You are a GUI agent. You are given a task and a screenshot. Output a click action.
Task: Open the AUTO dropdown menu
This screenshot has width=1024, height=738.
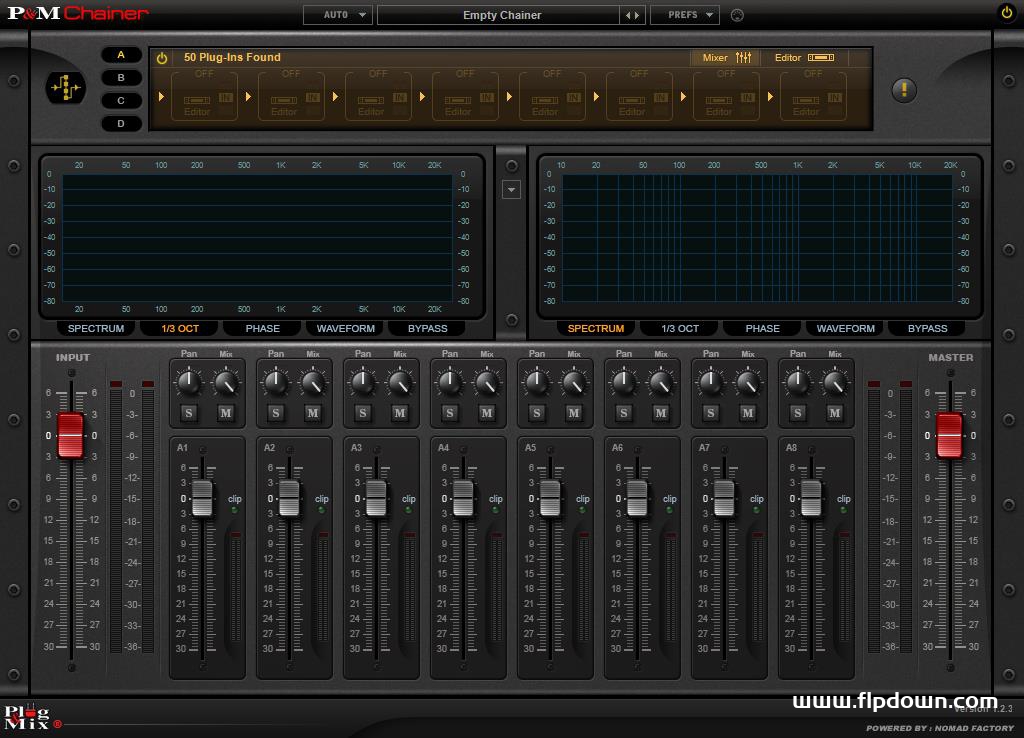pos(337,15)
